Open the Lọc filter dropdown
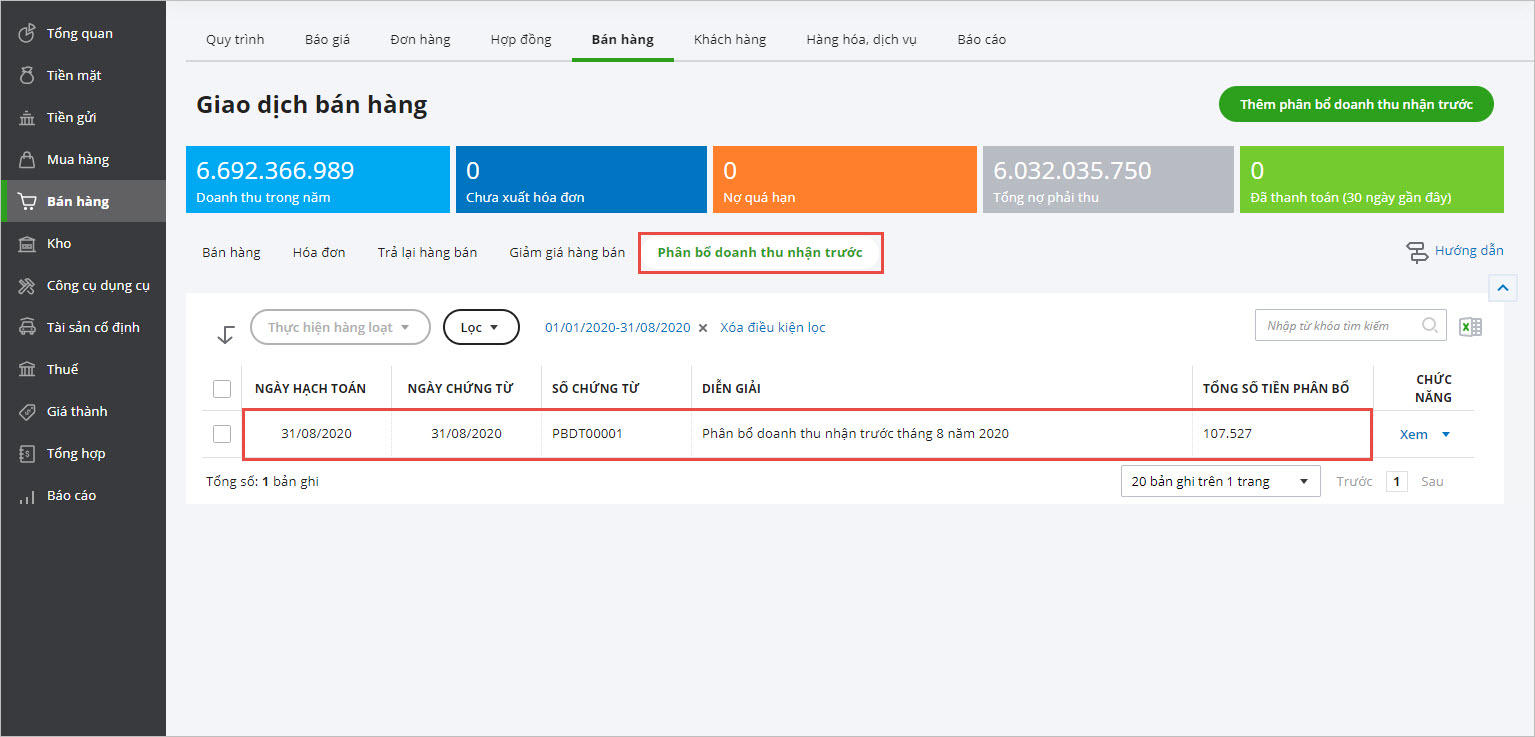1535x737 pixels. tap(481, 327)
